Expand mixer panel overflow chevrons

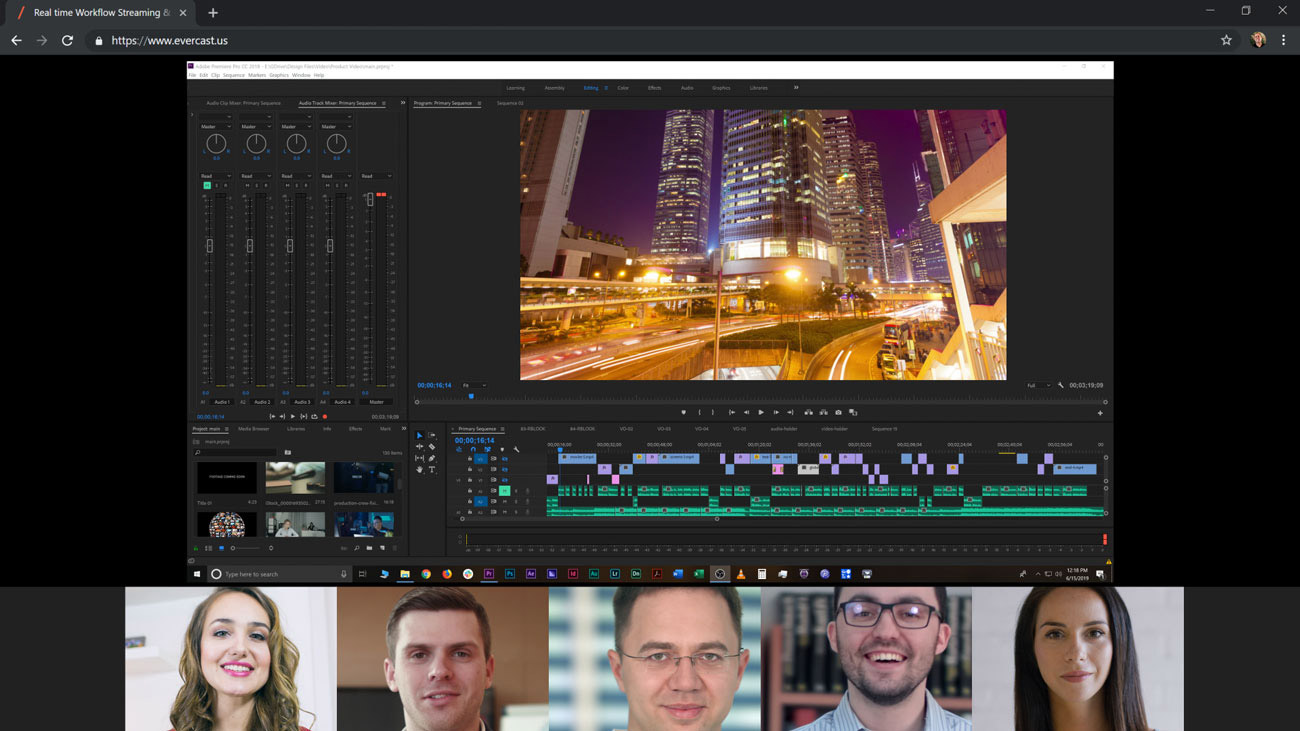click(x=403, y=103)
